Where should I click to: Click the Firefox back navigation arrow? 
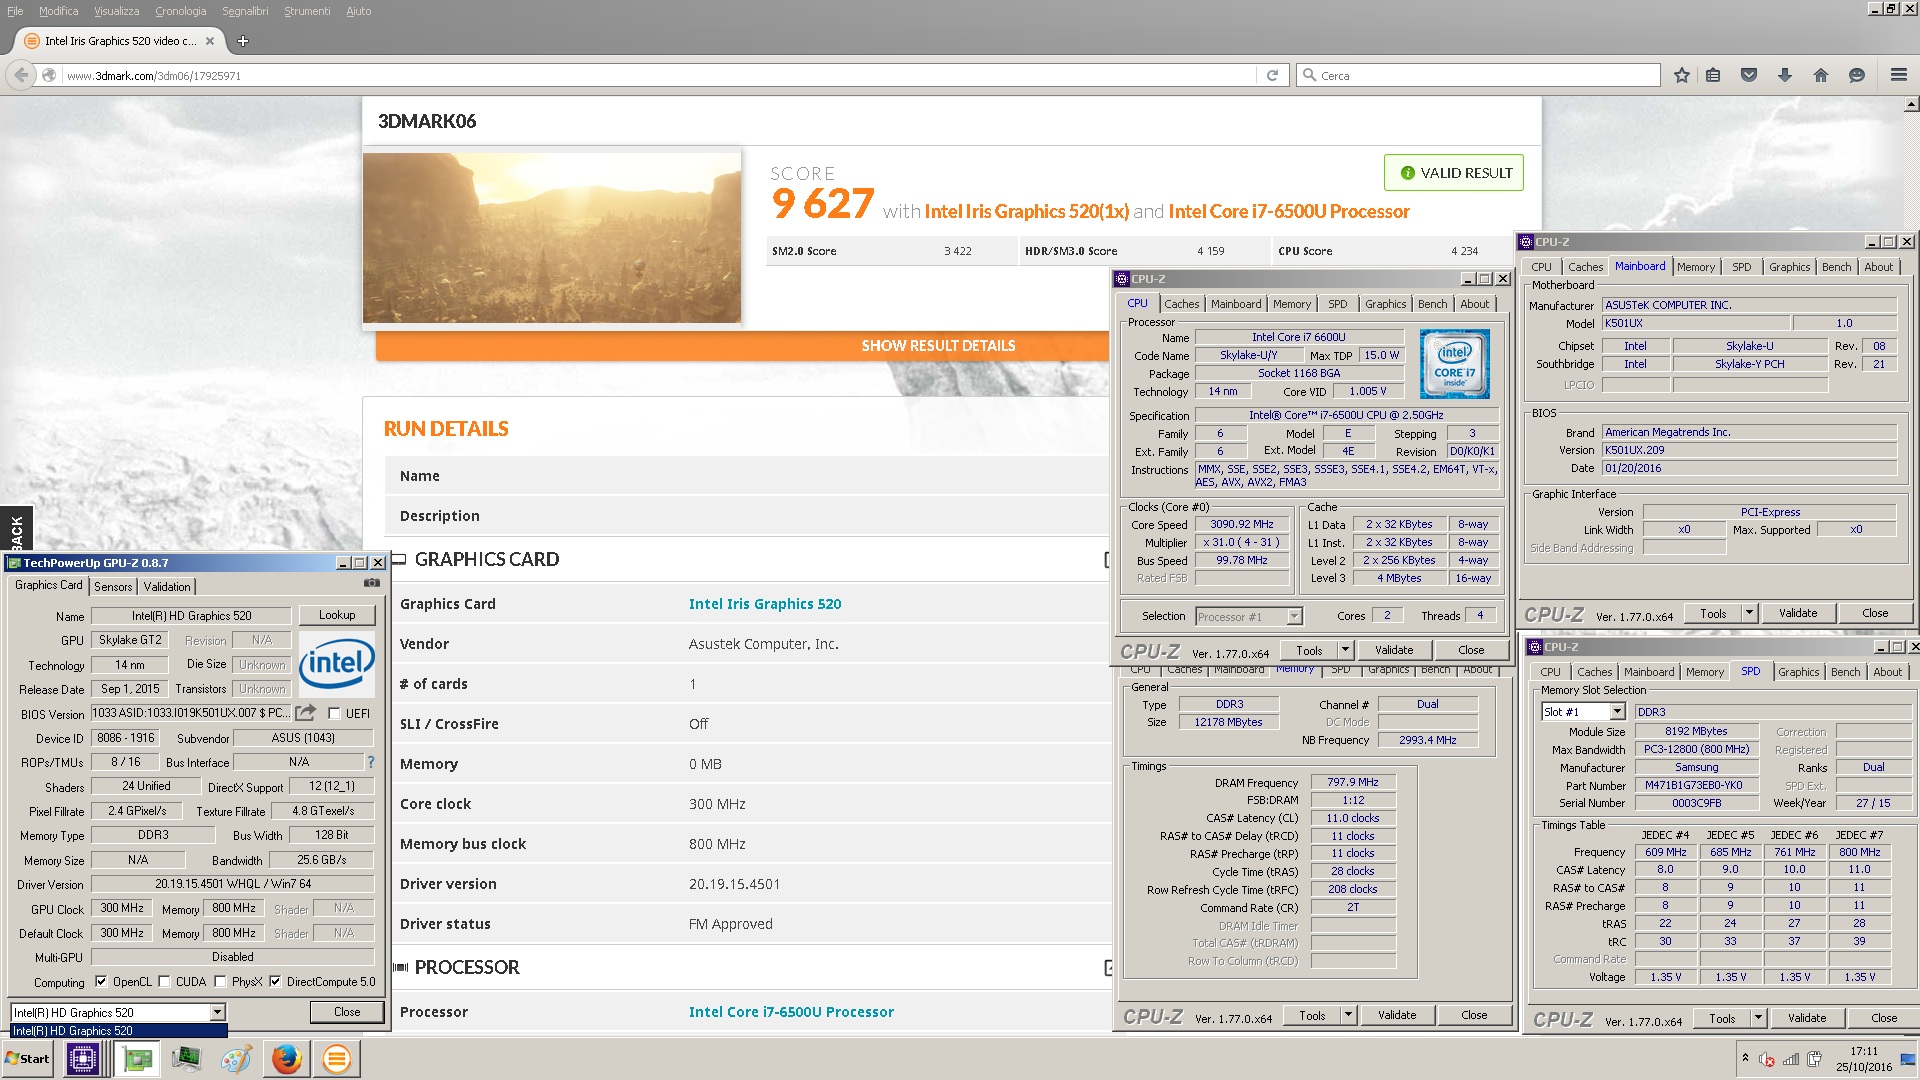point(20,75)
